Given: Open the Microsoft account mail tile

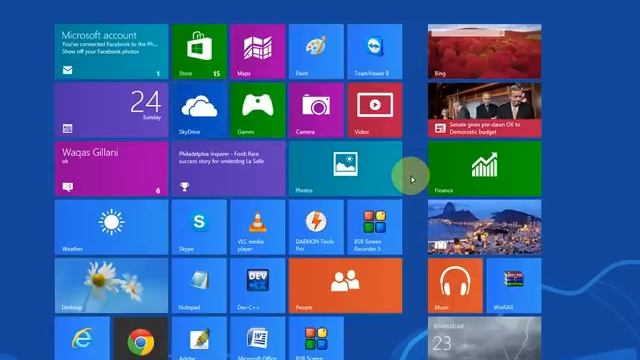Looking at the screenshot, I should tap(111, 51).
